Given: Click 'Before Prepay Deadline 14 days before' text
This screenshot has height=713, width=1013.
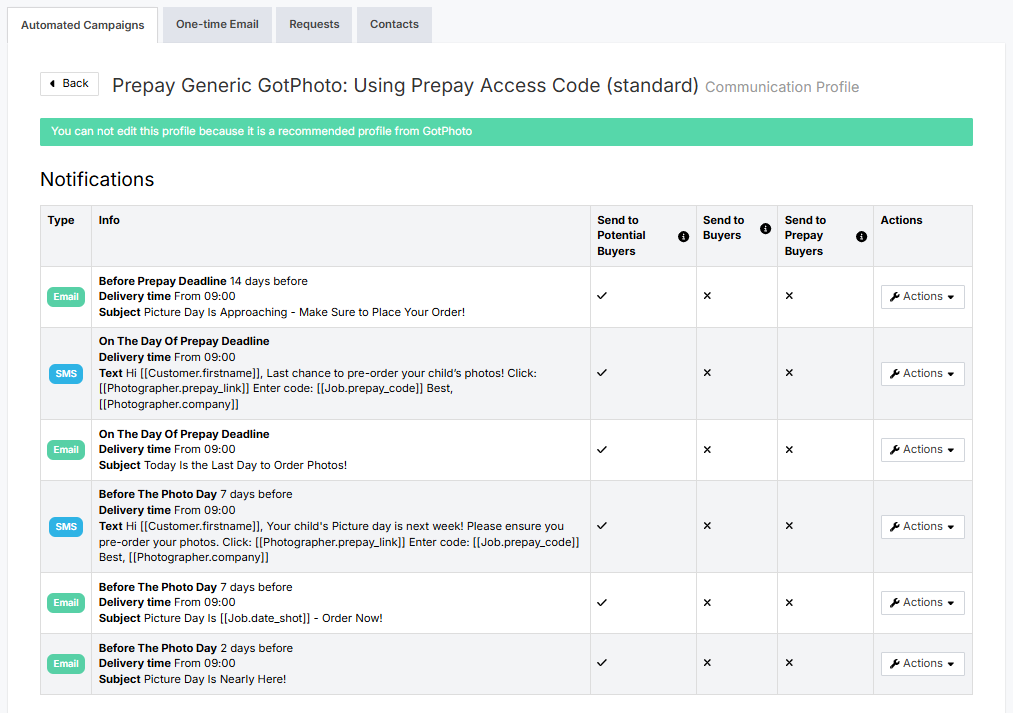Looking at the screenshot, I should 204,282.
